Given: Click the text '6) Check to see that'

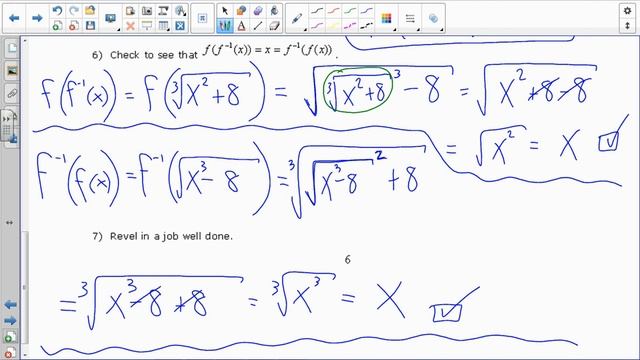Looking at the screenshot, I should pos(145,55).
